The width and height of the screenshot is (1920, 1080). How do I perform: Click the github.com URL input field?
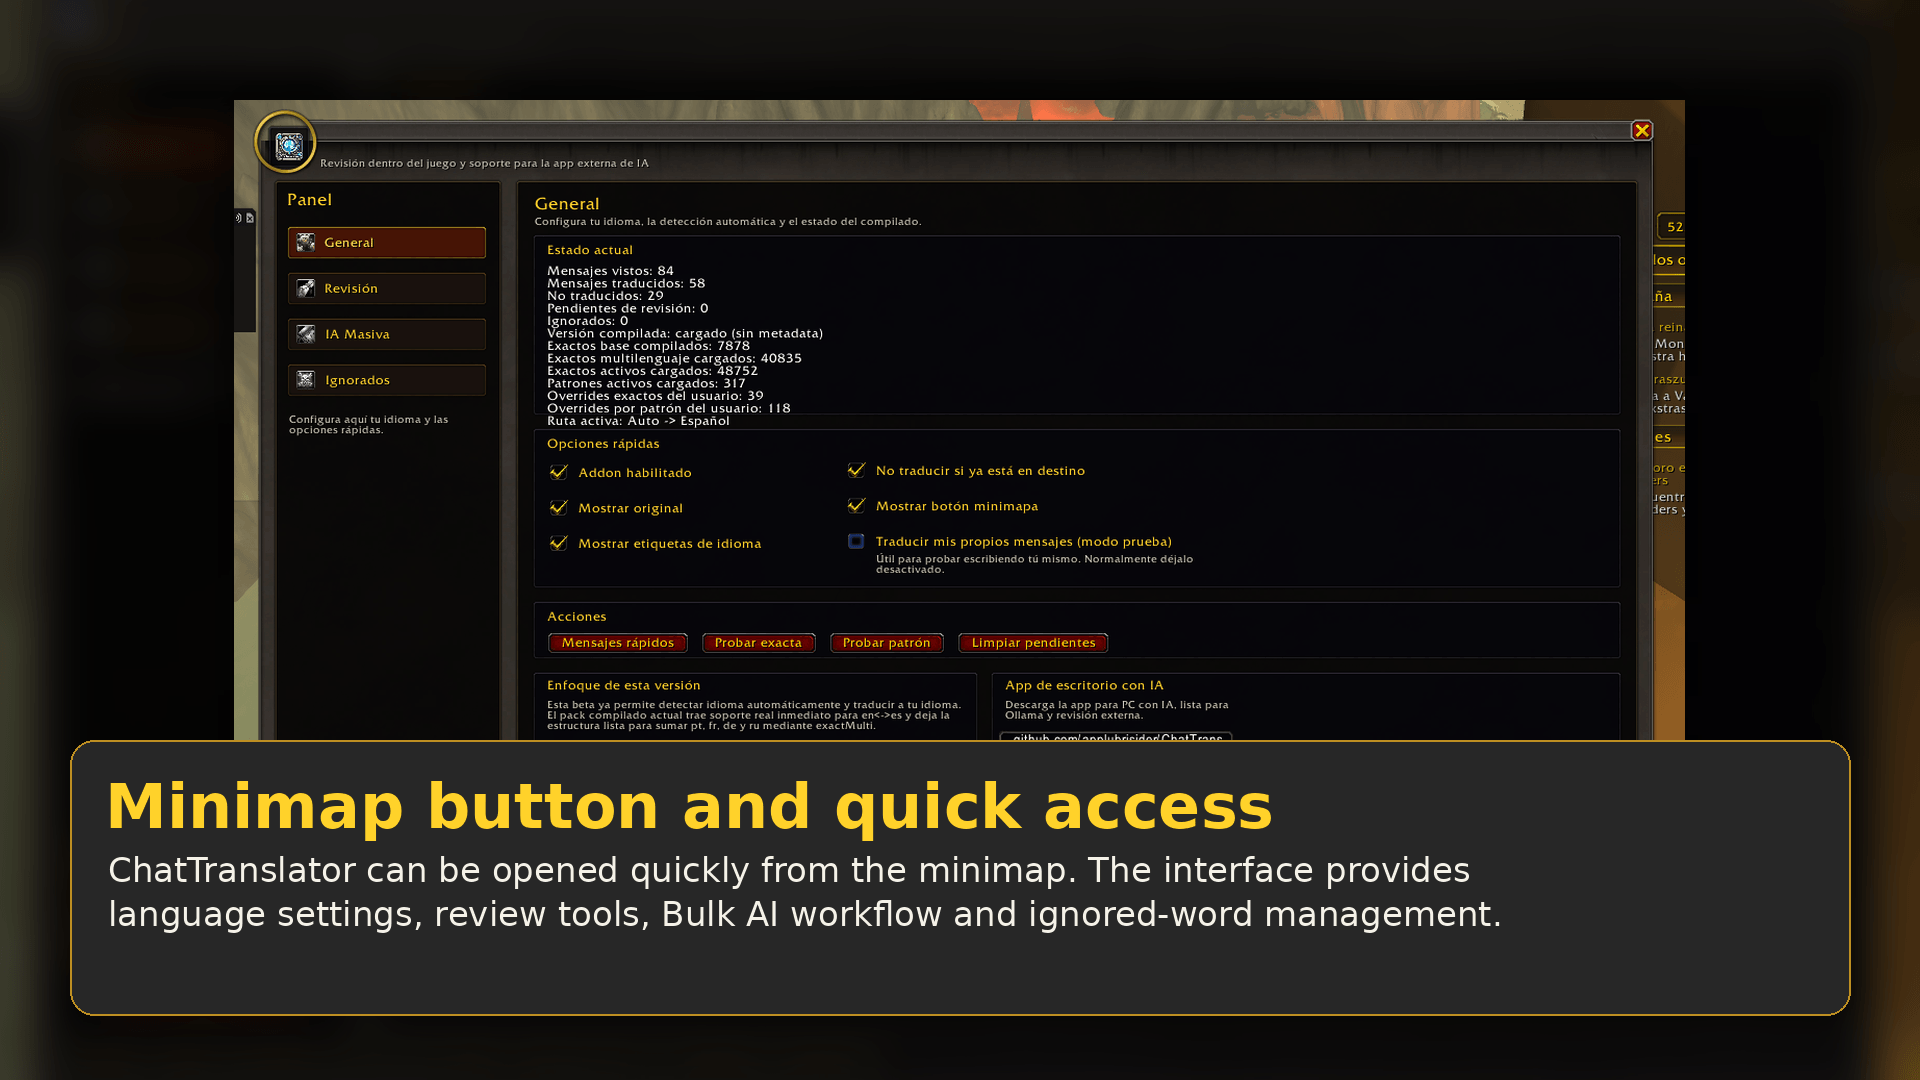coord(1116,737)
